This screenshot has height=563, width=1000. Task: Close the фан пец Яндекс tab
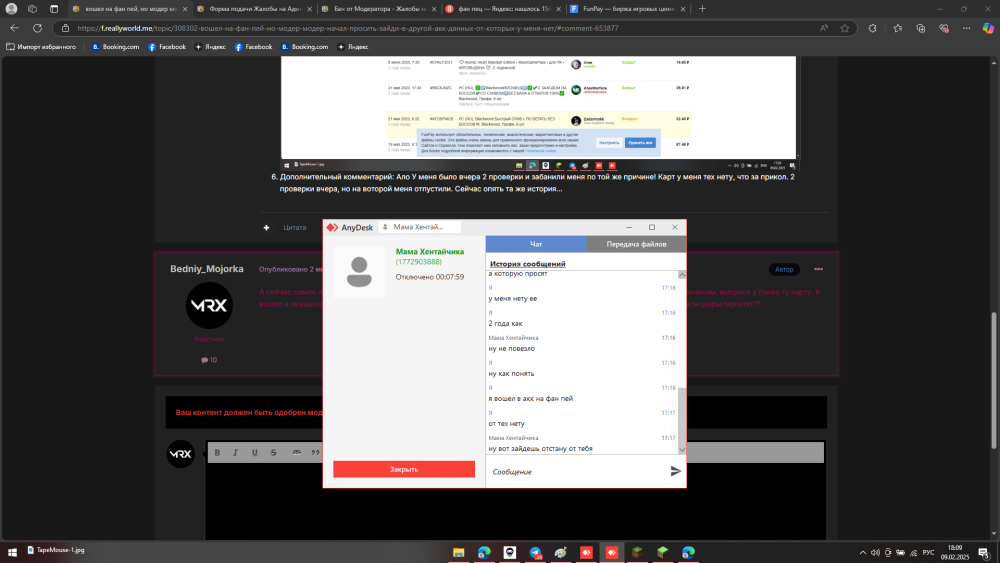(x=558, y=9)
